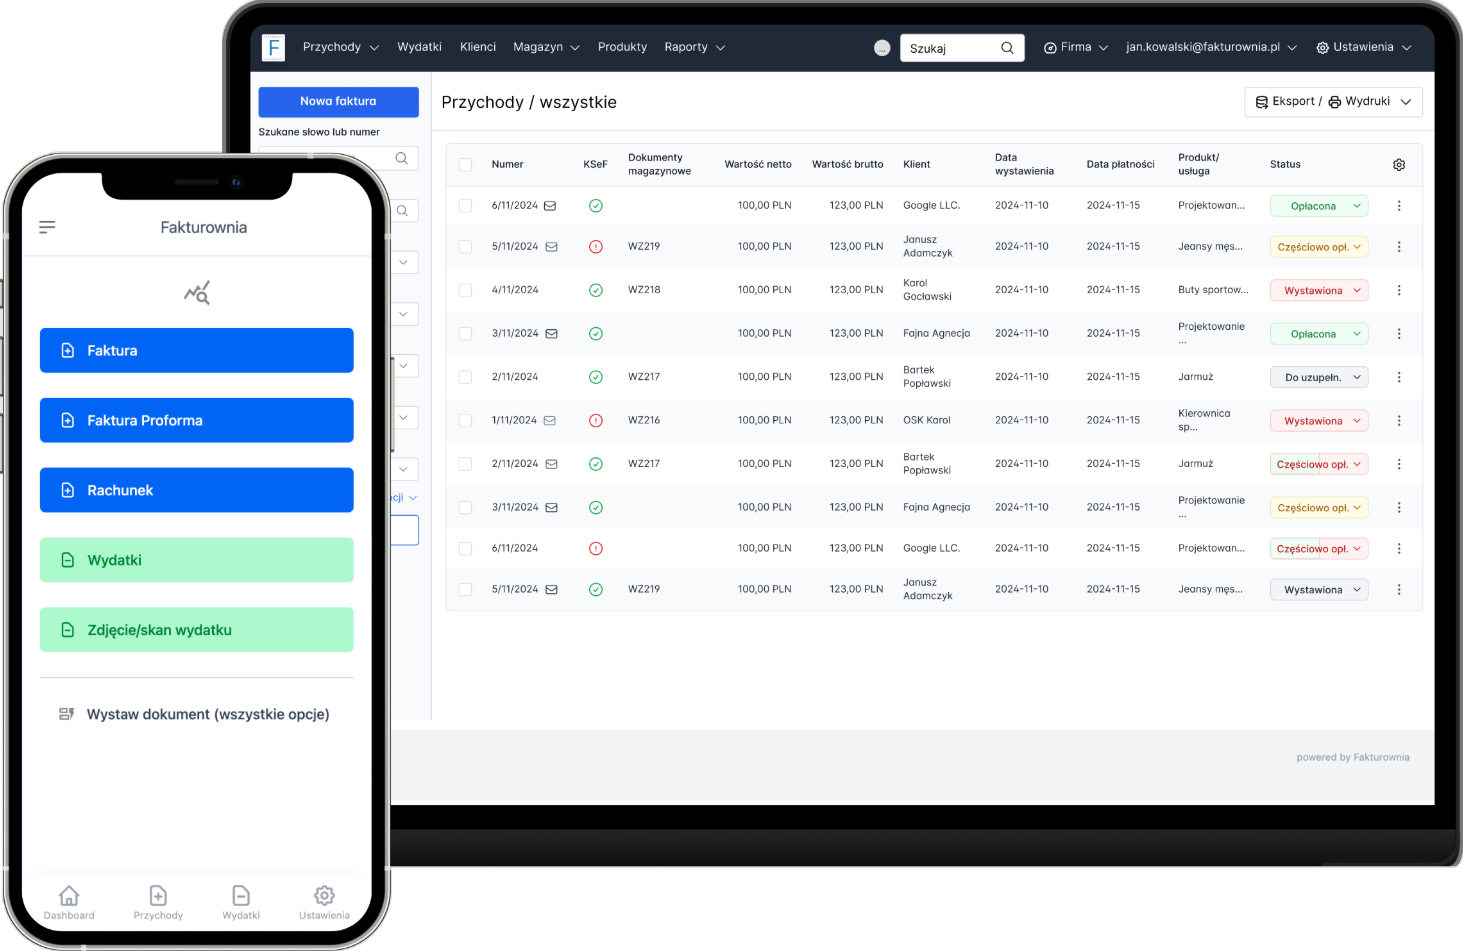Click the Ustawienia gear in top navbar
Image resolution: width=1463 pixels, height=951 pixels.
(x=1322, y=48)
